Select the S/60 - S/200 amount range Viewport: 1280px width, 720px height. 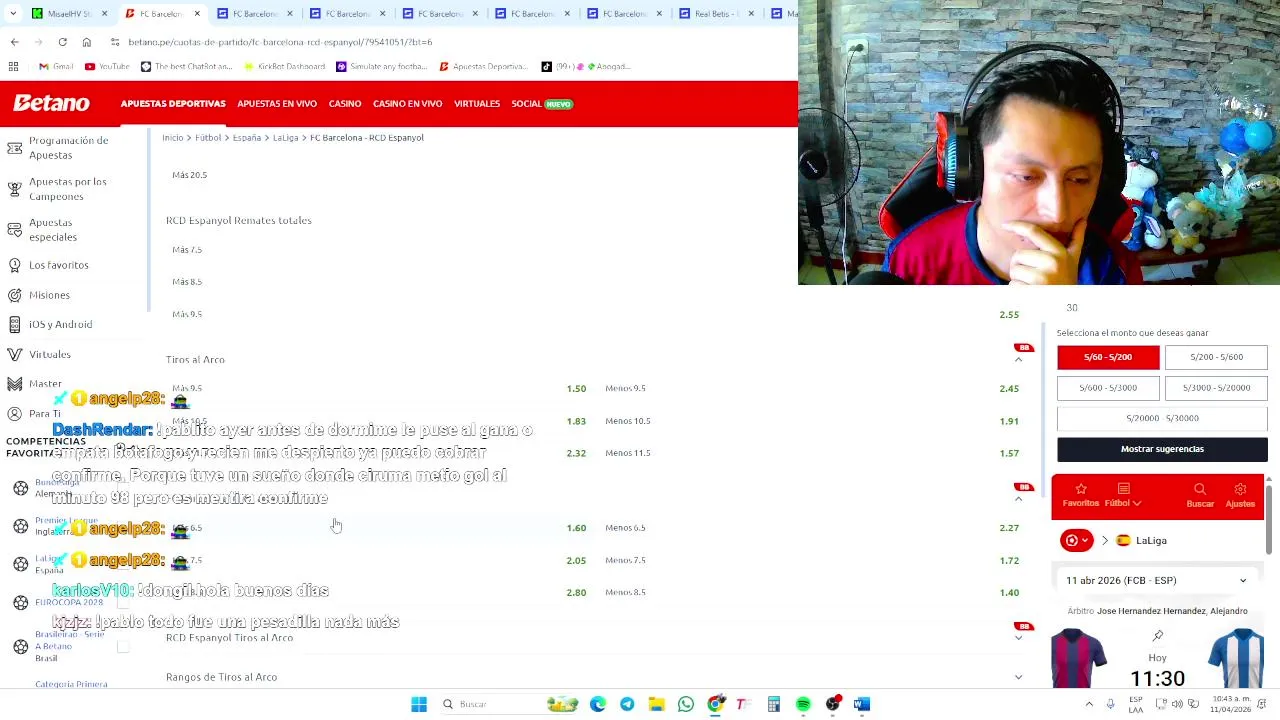1108,357
